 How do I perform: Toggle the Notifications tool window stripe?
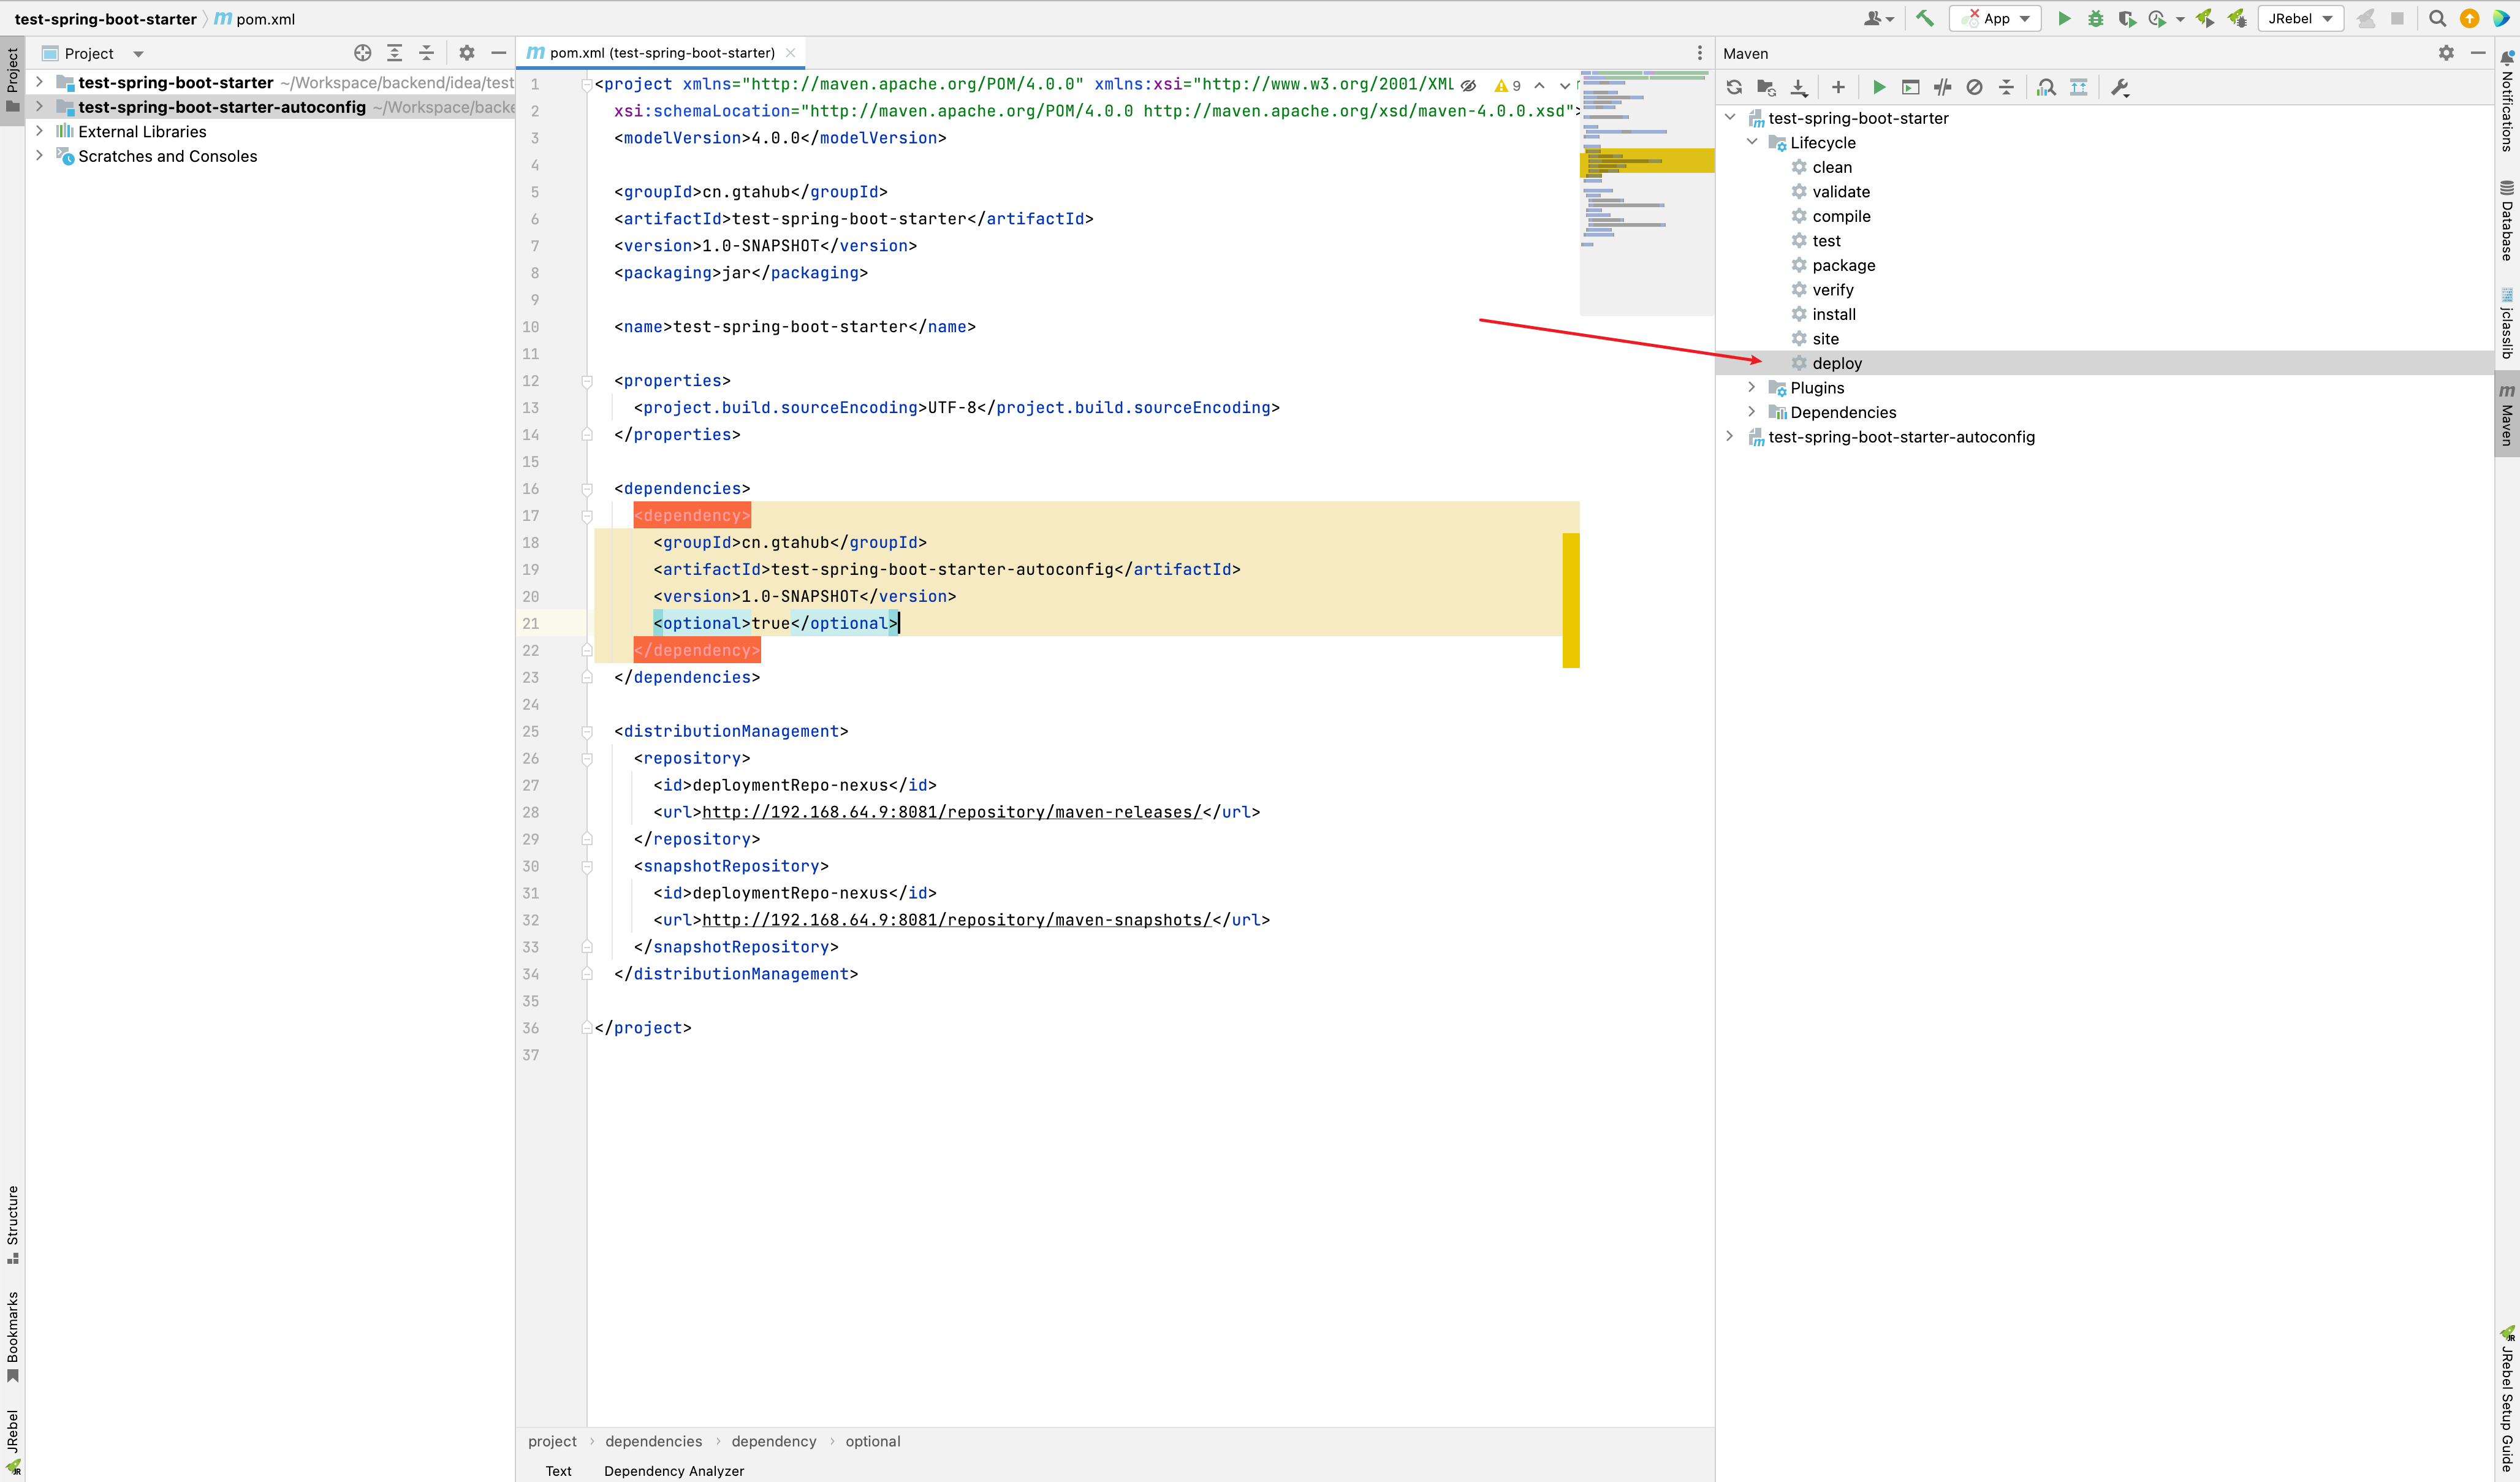point(2506,100)
